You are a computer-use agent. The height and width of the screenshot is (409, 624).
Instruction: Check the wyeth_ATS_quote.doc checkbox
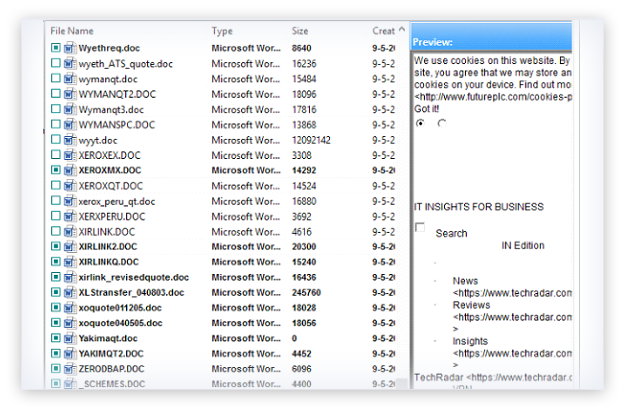tap(56, 63)
